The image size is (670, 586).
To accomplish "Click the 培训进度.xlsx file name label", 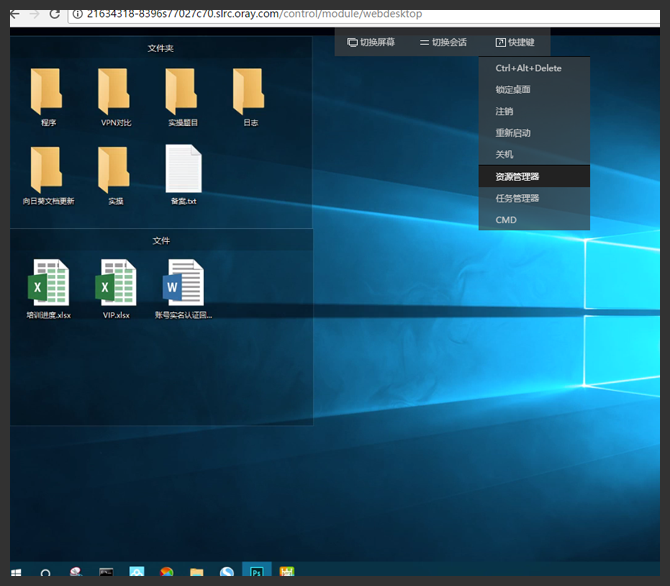I will (x=48, y=315).
